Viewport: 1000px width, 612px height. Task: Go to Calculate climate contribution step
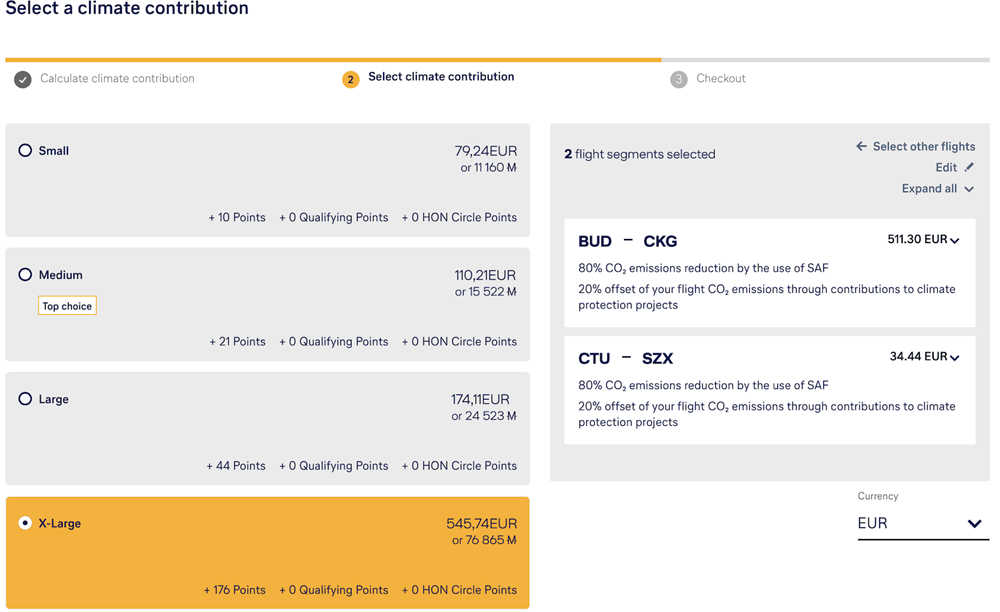tap(117, 79)
